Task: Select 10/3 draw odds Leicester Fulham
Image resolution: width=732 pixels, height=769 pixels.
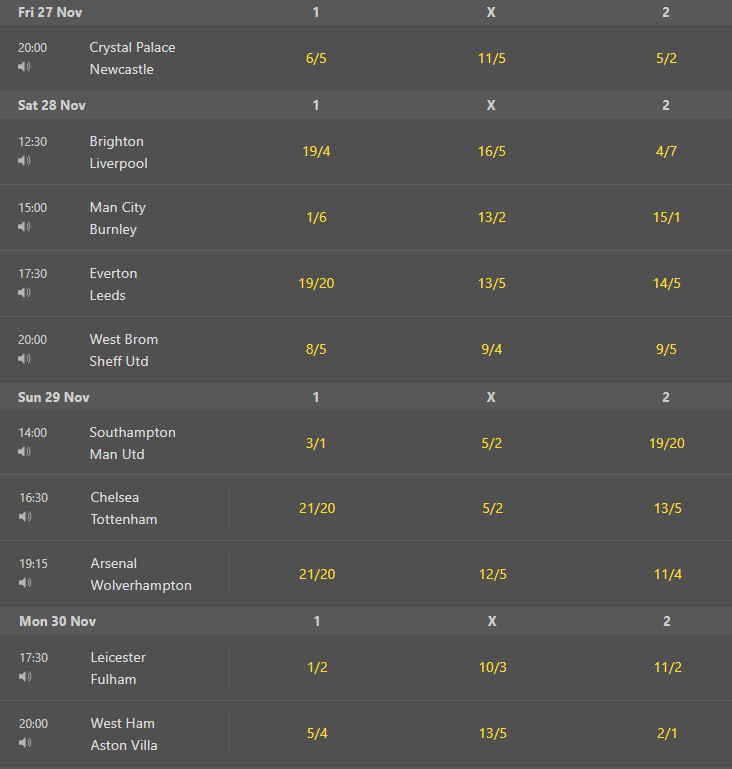Action: tap(493, 667)
